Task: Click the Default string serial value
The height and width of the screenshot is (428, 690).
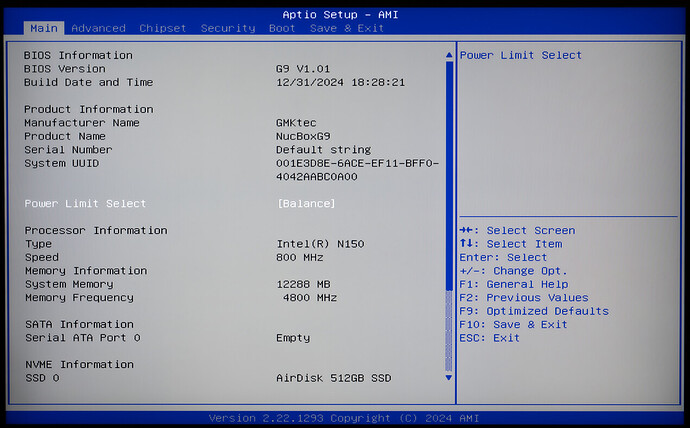Action: (x=323, y=150)
